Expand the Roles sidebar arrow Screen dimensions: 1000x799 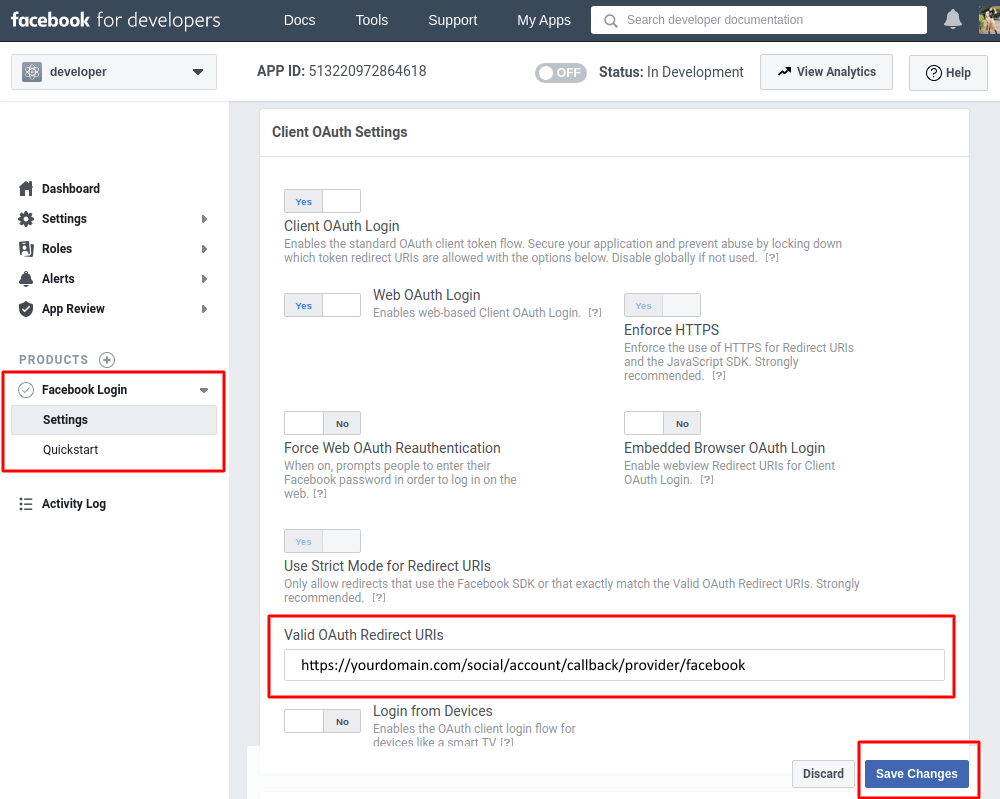click(x=204, y=249)
